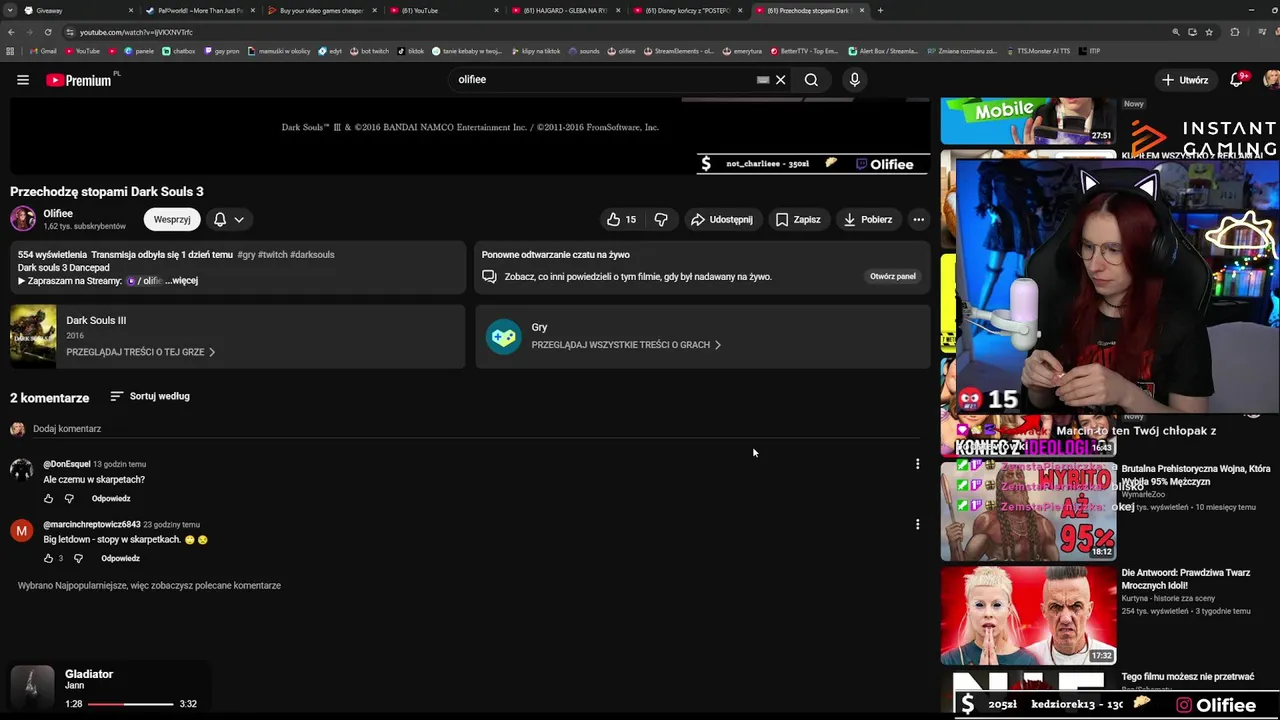Reply to the marcinchreptowicz6843 comment via Odpowiedz
This screenshot has height=720, width=1280.
click(x=120, y=558)
